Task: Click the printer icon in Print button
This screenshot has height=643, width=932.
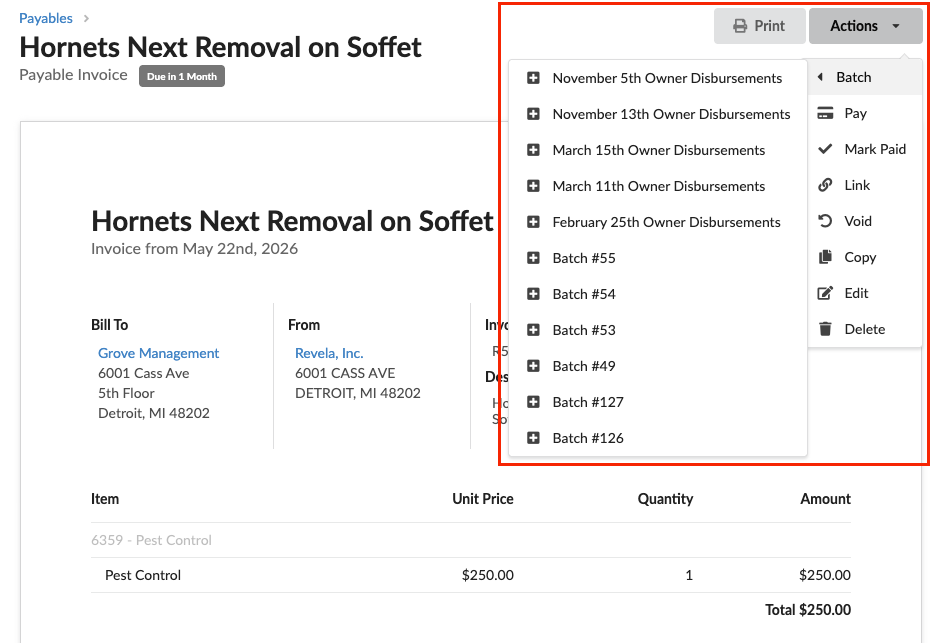Action: tap(740, 26)
